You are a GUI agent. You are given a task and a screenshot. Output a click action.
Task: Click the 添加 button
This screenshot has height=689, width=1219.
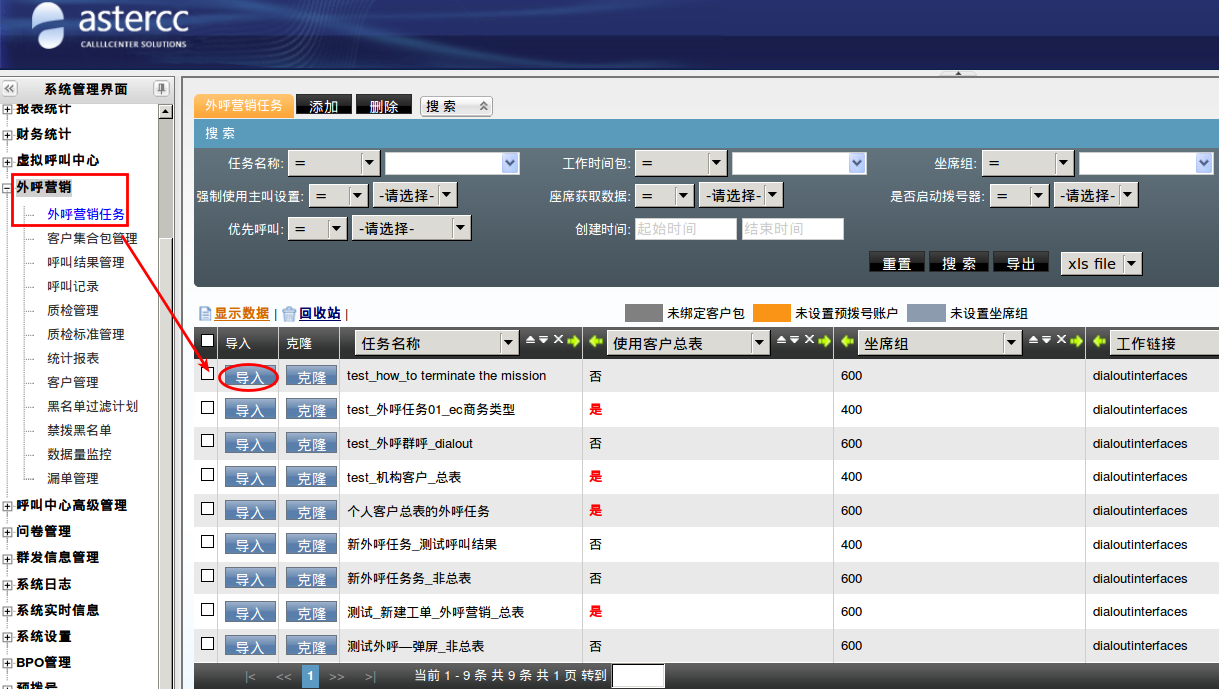coord(323,106)
